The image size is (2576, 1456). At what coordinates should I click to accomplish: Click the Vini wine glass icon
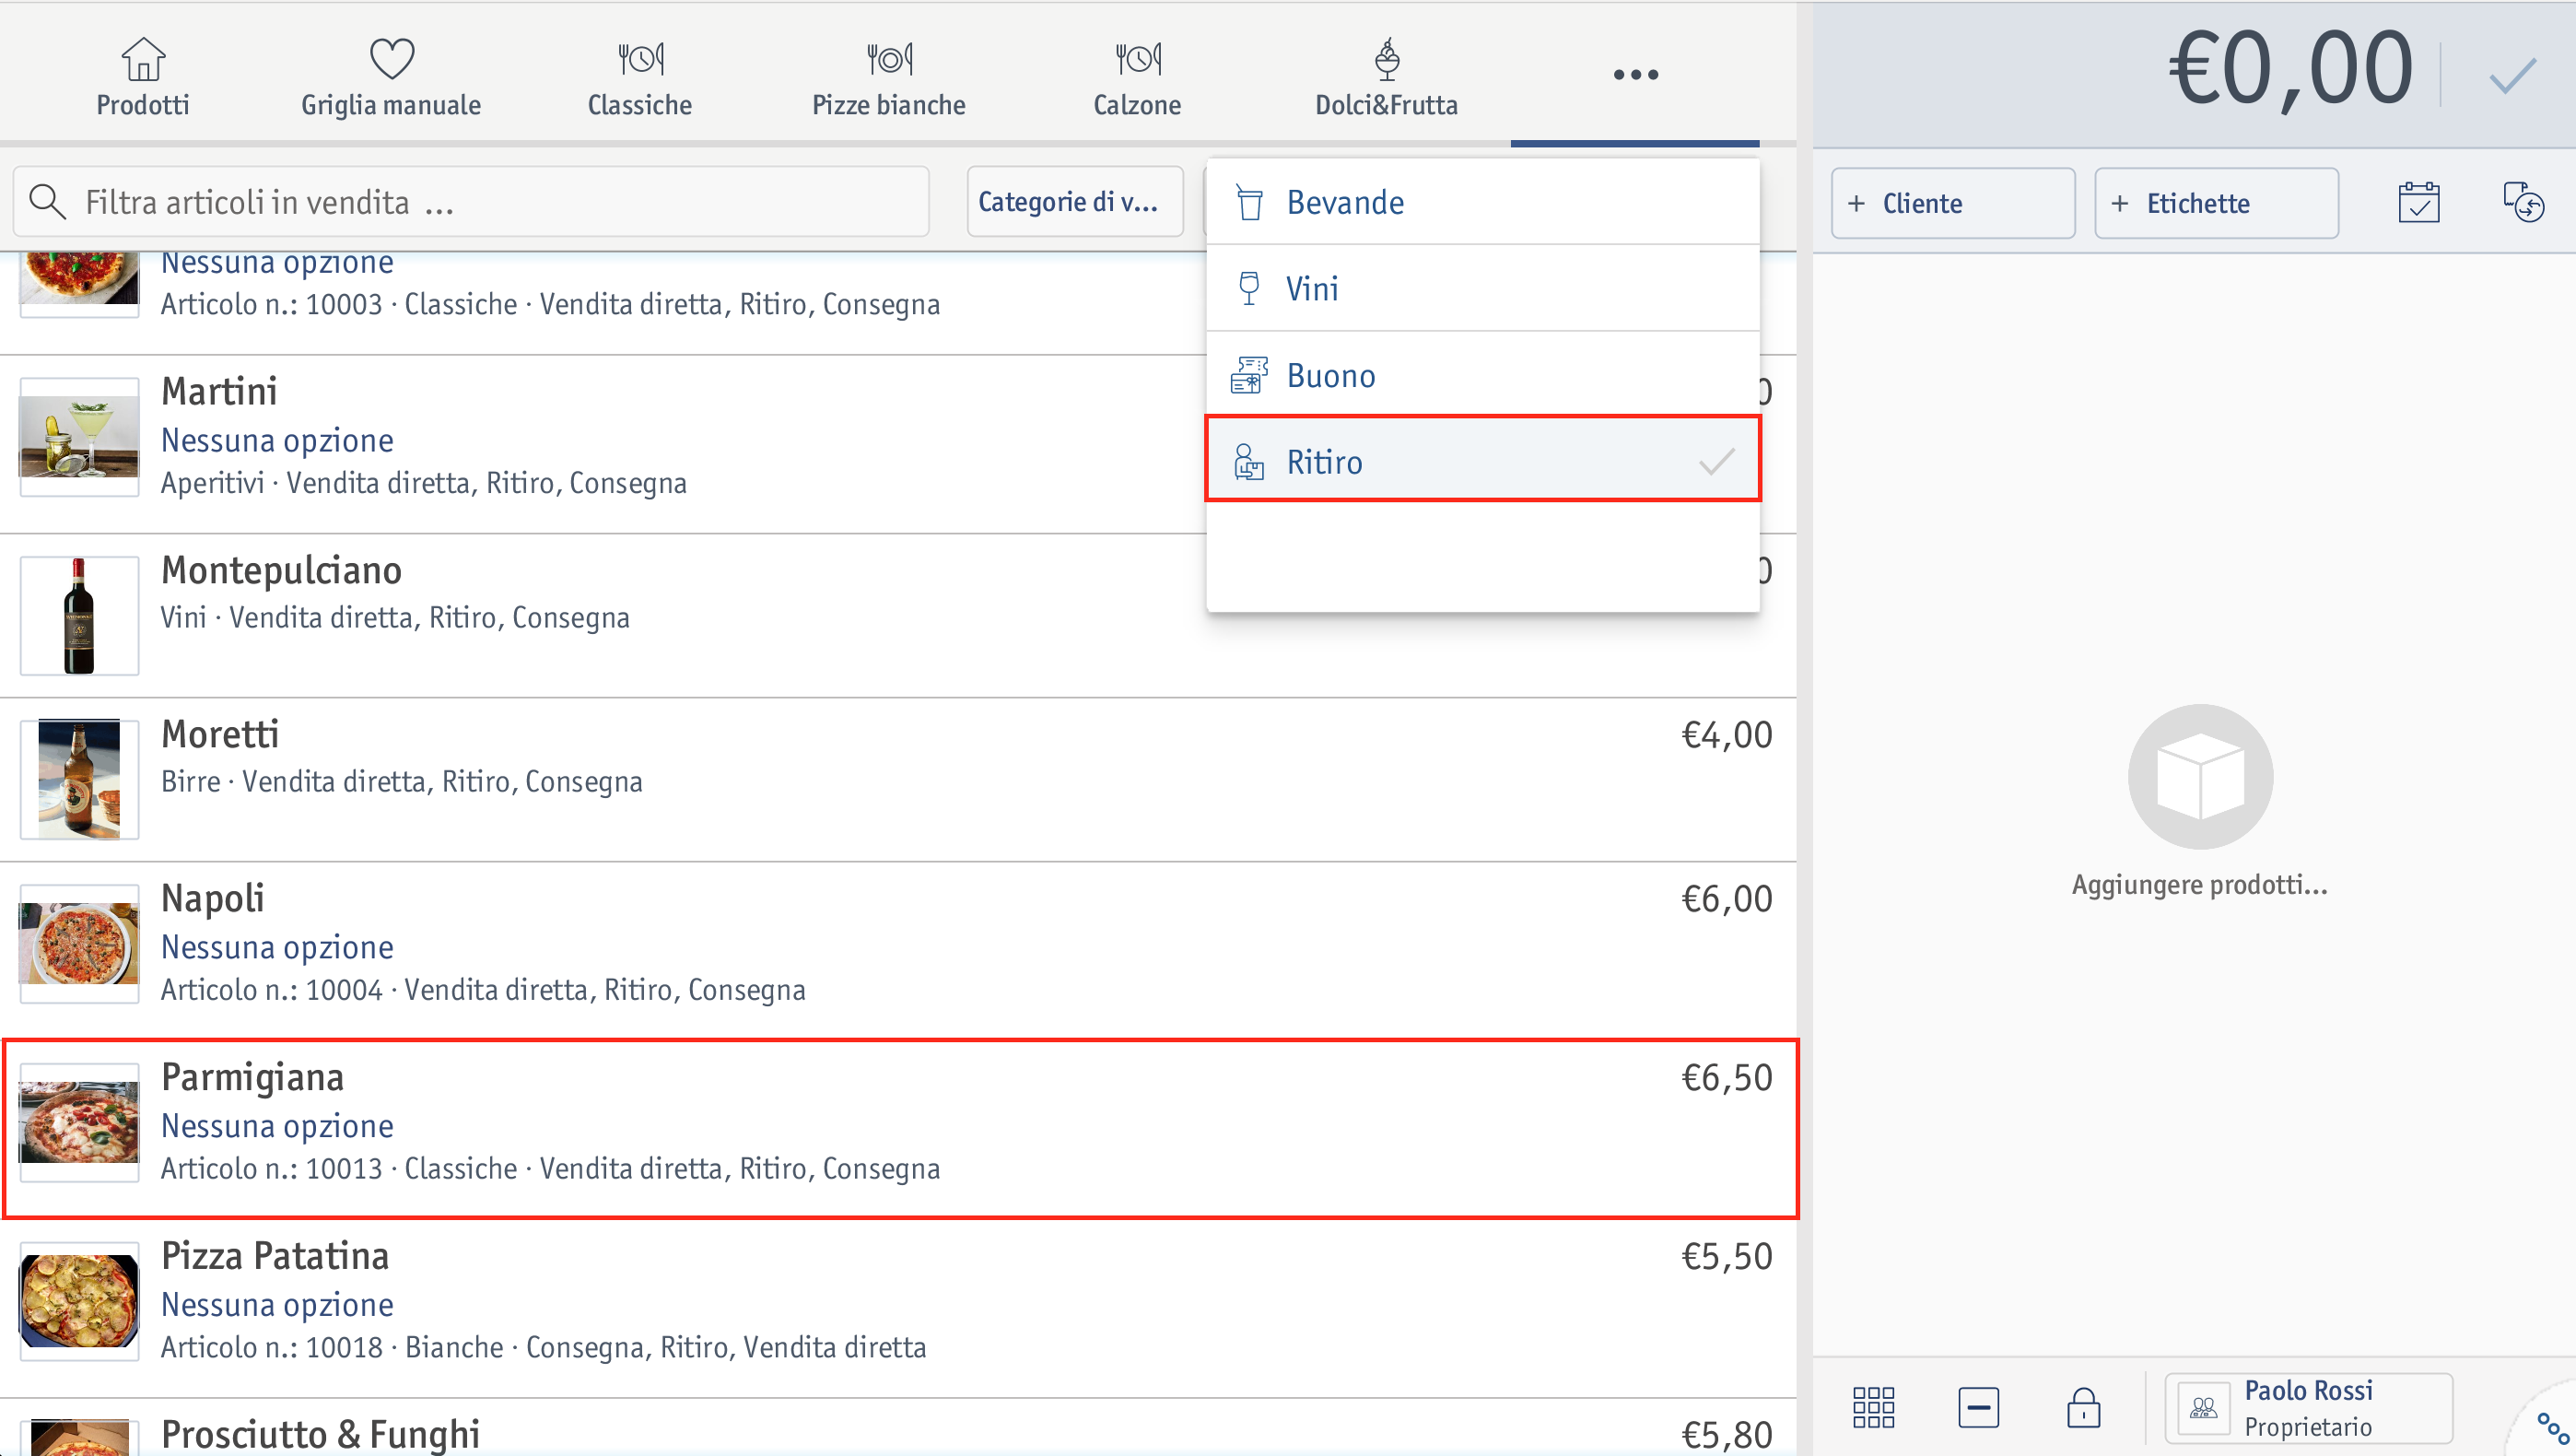[x=1249, y=288]
